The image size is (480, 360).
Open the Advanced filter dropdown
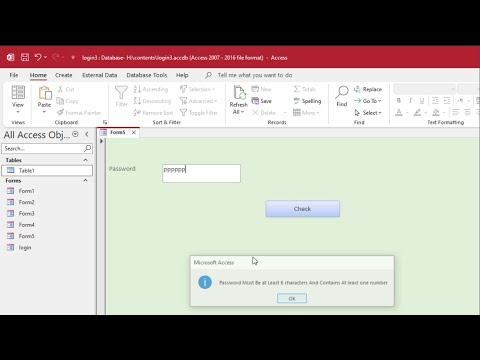(198, 101)
